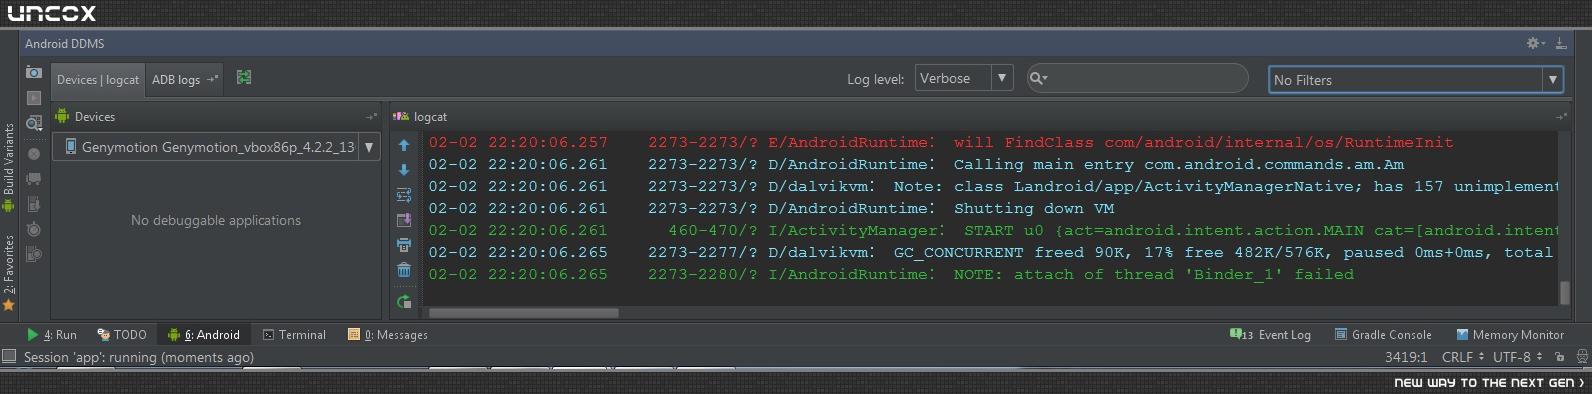Screen dimensions: 1592x394
Task: Click the restore layout icon beside ADB logs
Action: 243,77
